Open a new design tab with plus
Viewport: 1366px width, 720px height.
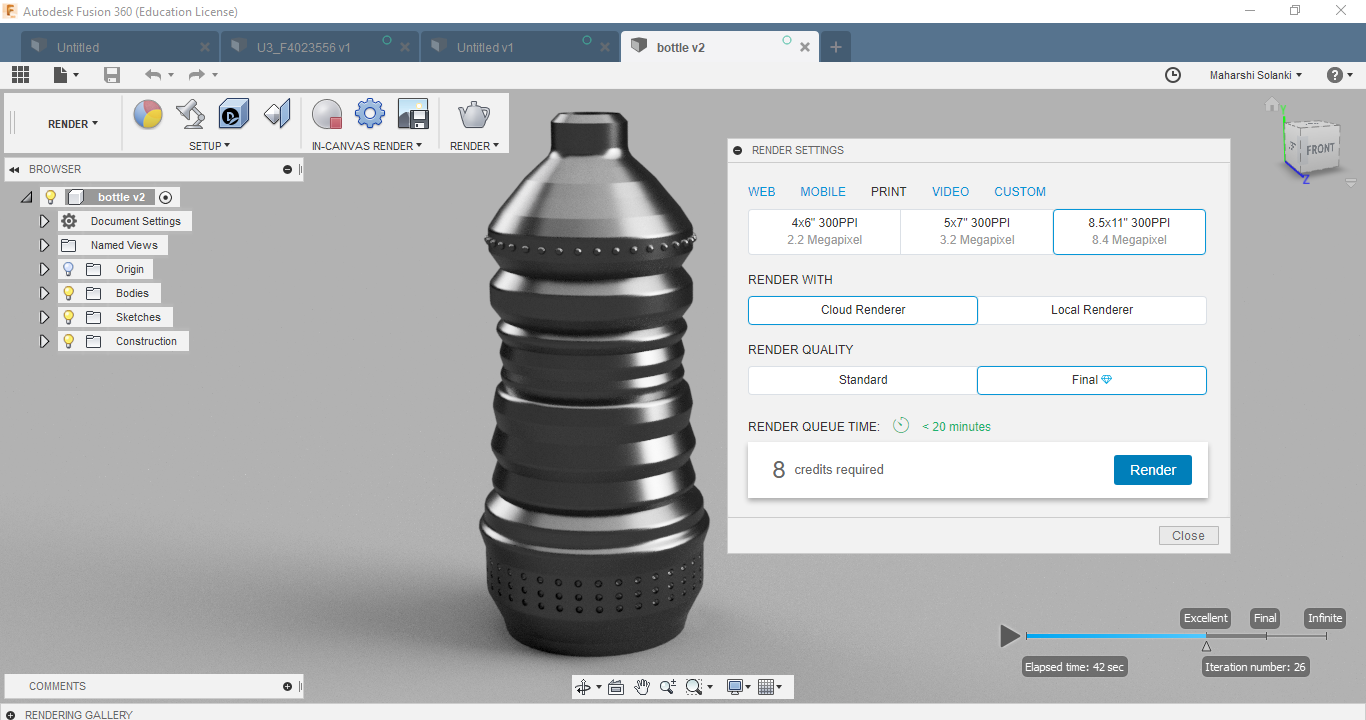point(836,47)
